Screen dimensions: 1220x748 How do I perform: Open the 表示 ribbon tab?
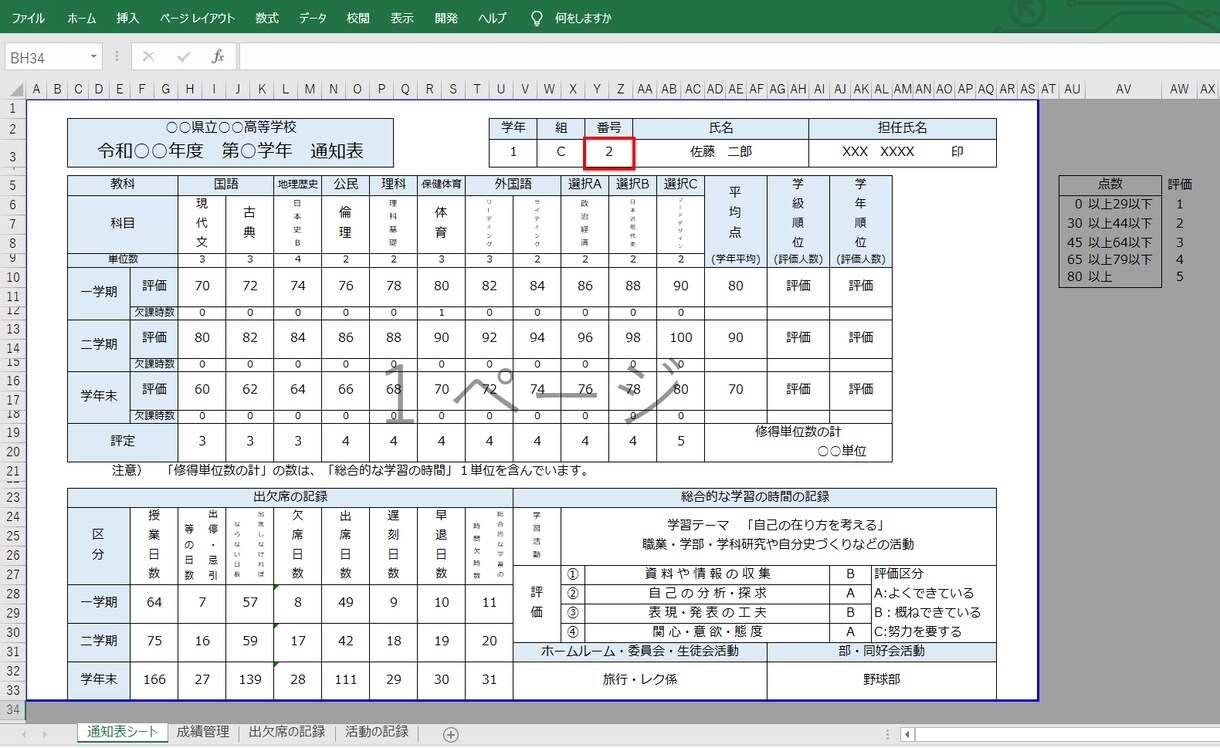(x=402, y=18)
